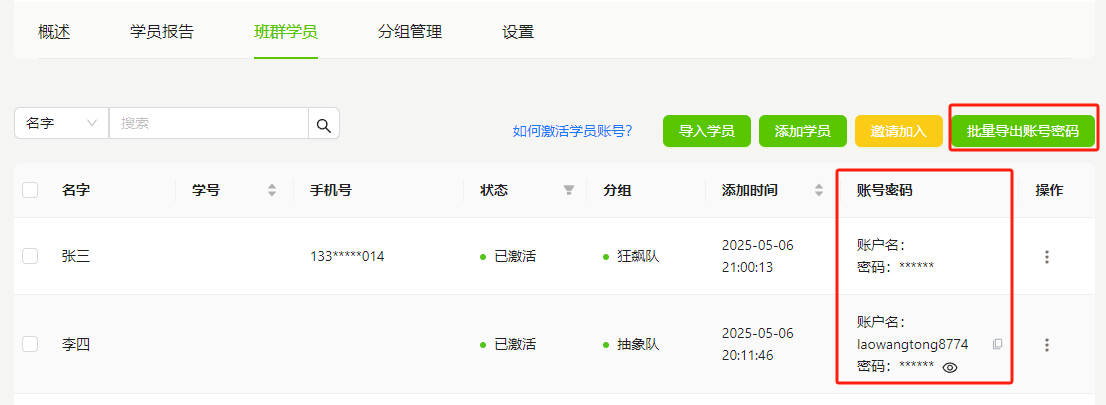The image size is (1106, 405).
Task: Check the select-all checkbox in header
Action: pos(30,190)
